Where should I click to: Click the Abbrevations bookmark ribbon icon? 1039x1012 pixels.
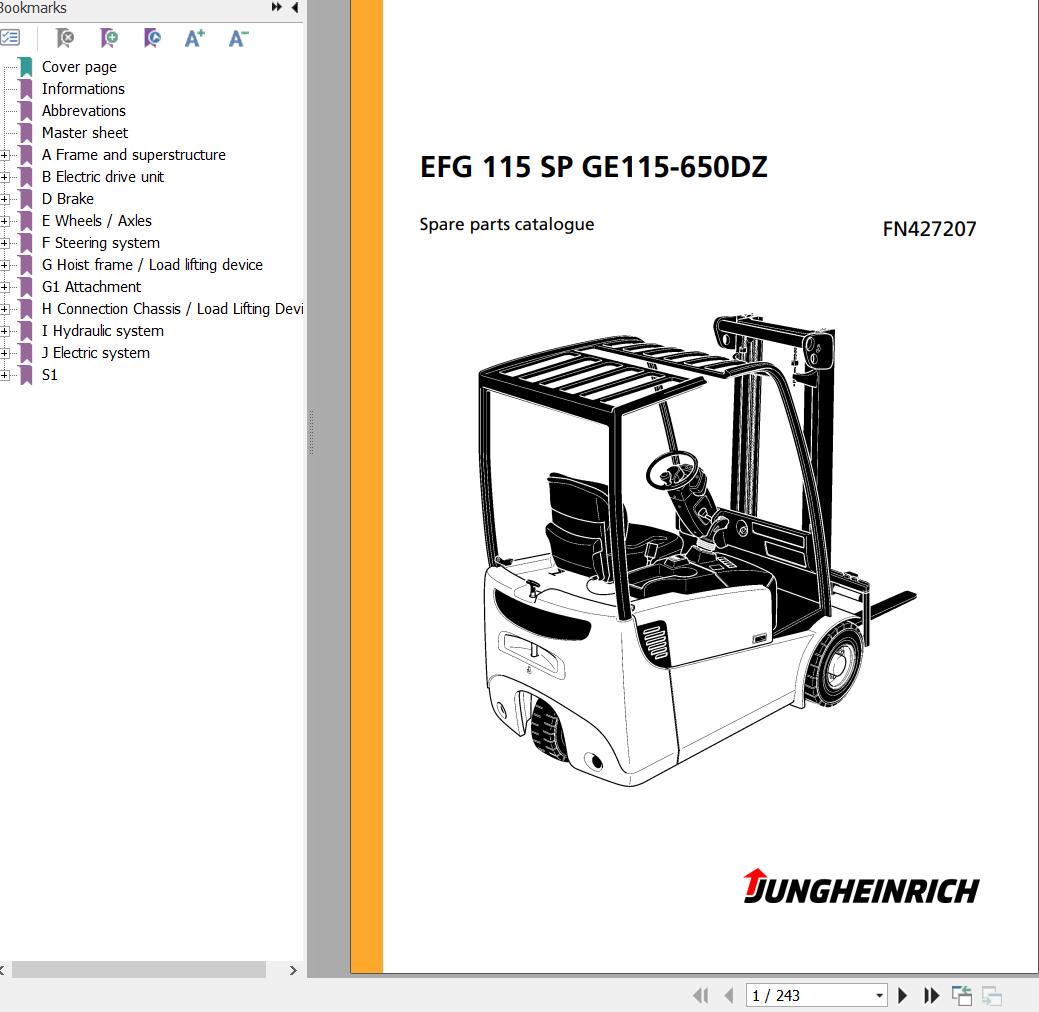click(x=26, y=111)
